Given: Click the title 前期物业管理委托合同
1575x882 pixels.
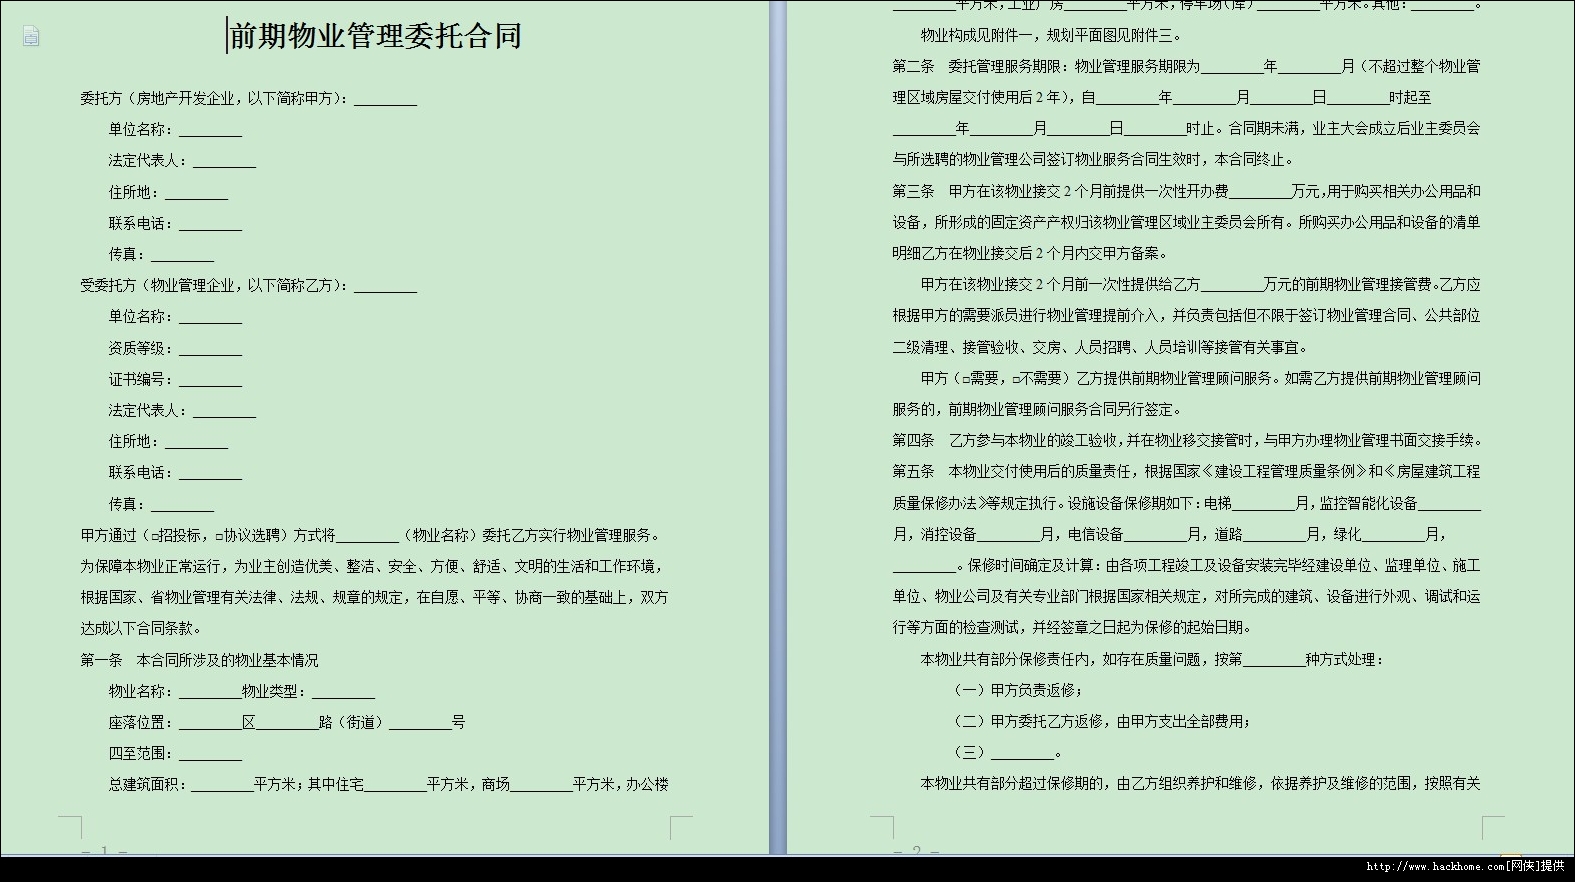Looking at the screenshot, I should tap(376, 37).
